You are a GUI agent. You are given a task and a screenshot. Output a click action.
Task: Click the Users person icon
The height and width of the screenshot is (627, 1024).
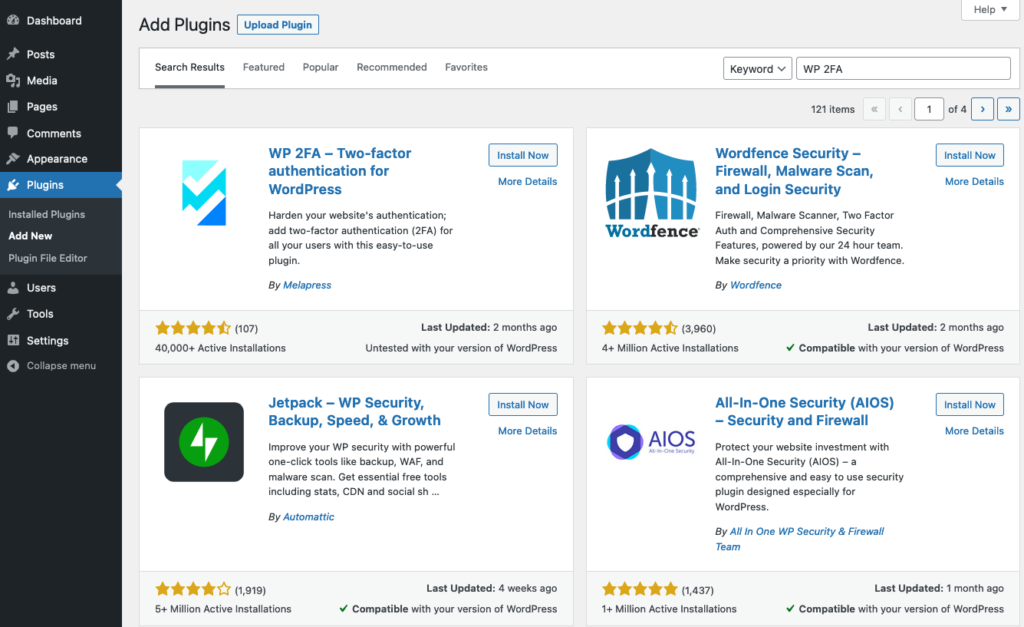point(13,287)
